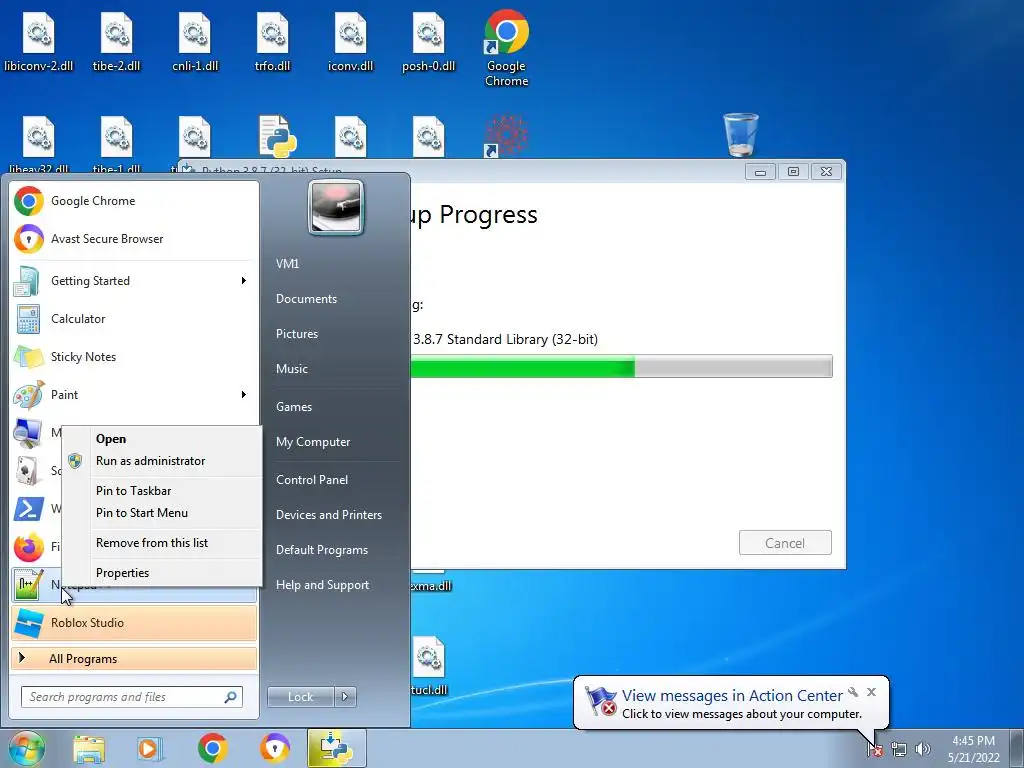Screen dimensions: 1024x768
Task: Open Help and Support
Action: 322,585
